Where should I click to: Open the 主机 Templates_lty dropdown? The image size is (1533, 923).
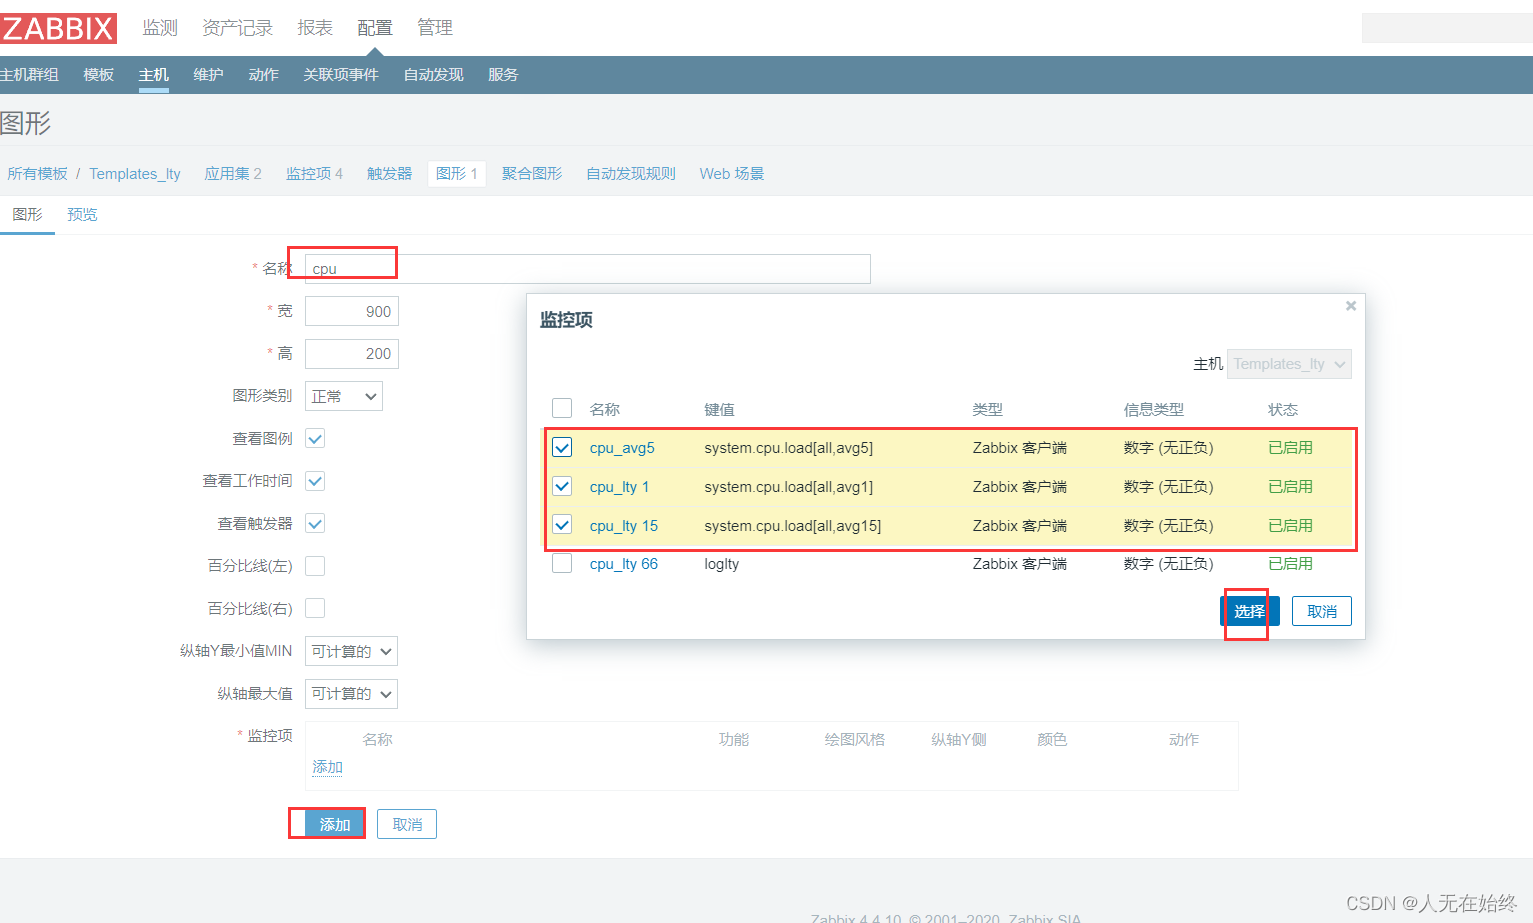[1289, 364]
